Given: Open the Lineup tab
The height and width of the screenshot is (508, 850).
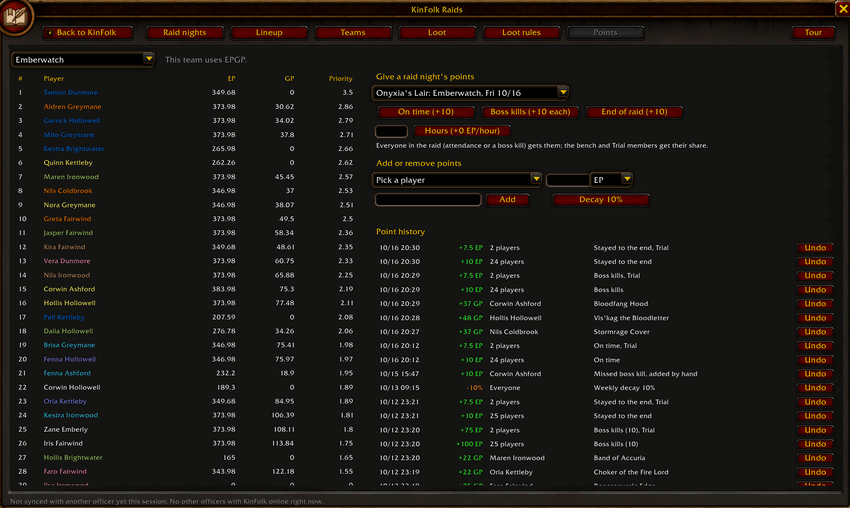Looking at the screenshot, I should pos(269,33).
